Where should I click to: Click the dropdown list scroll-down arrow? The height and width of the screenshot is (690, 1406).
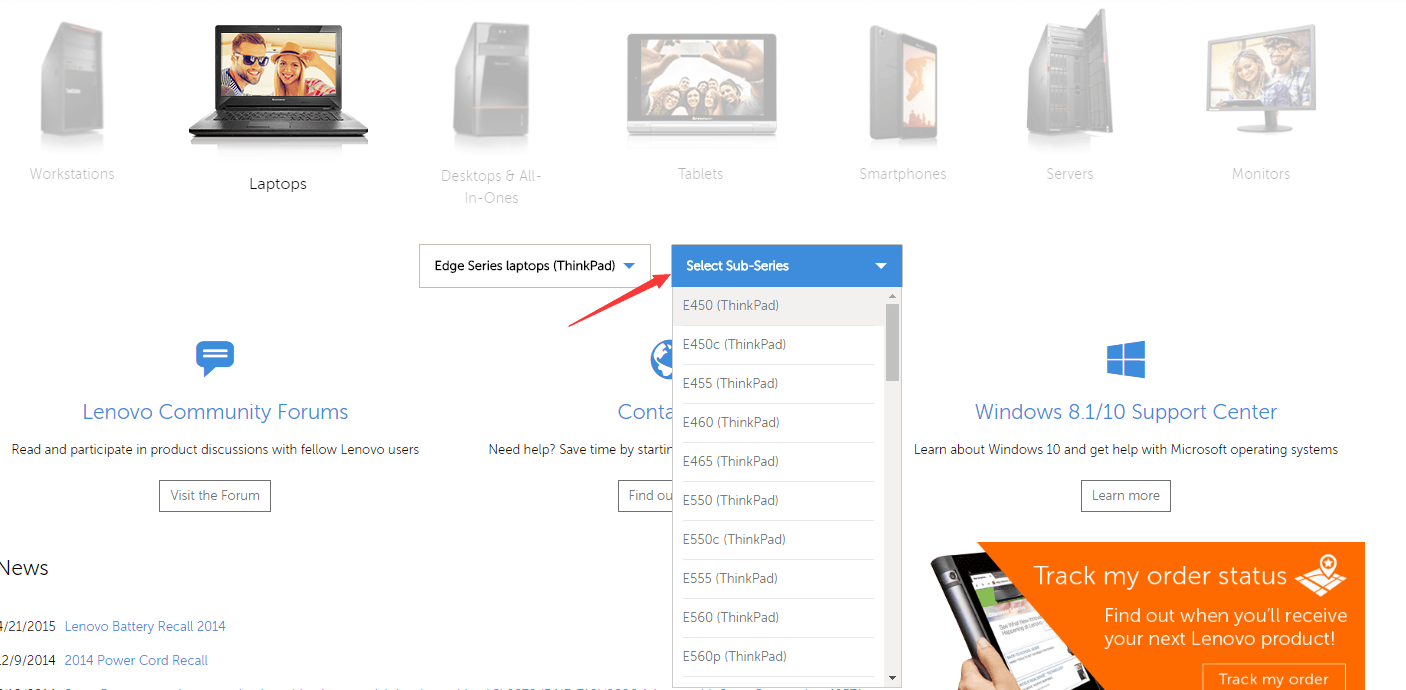click(893, 677)
